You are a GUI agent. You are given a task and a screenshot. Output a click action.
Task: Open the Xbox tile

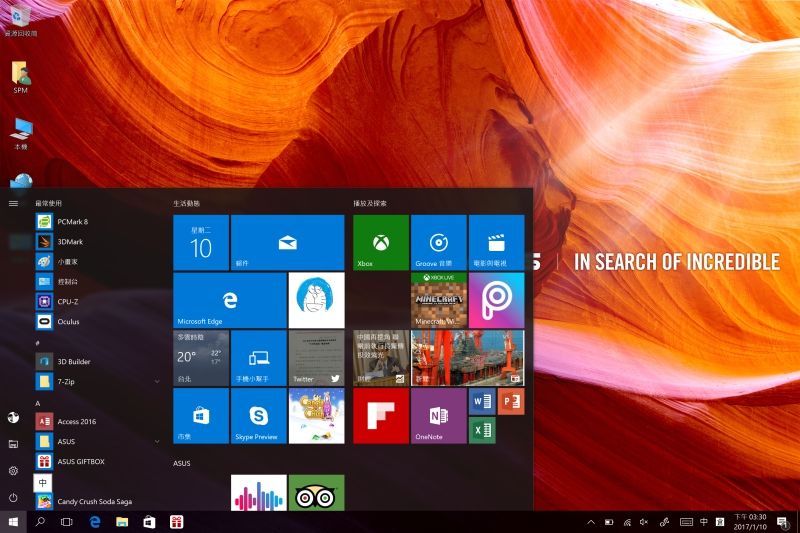pos(380,243)
